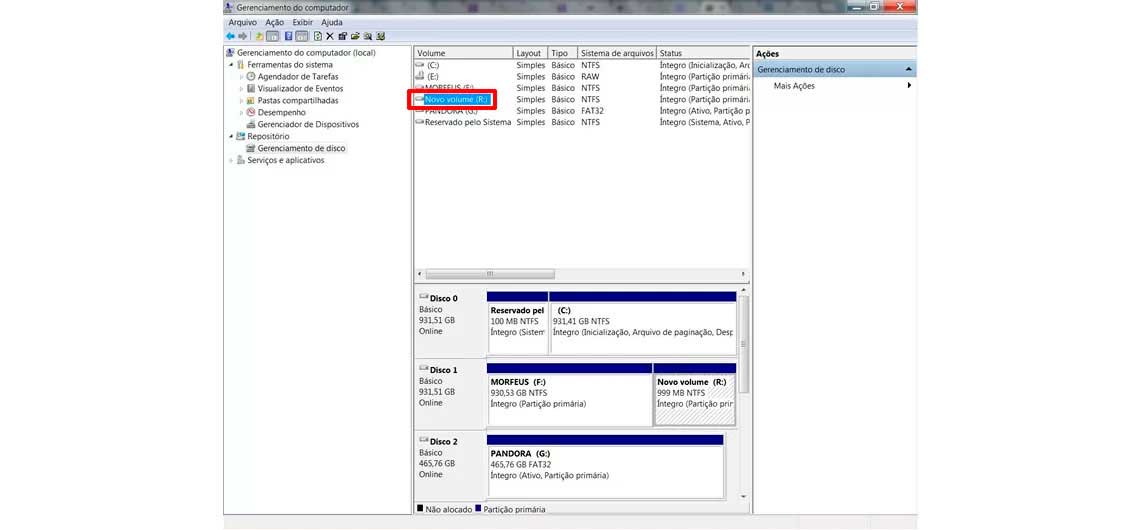Viewport: 1140px width, 530px height.
Task: Collapse the Gerenciamento de disco actions section arrow
Action: point(908,69)
